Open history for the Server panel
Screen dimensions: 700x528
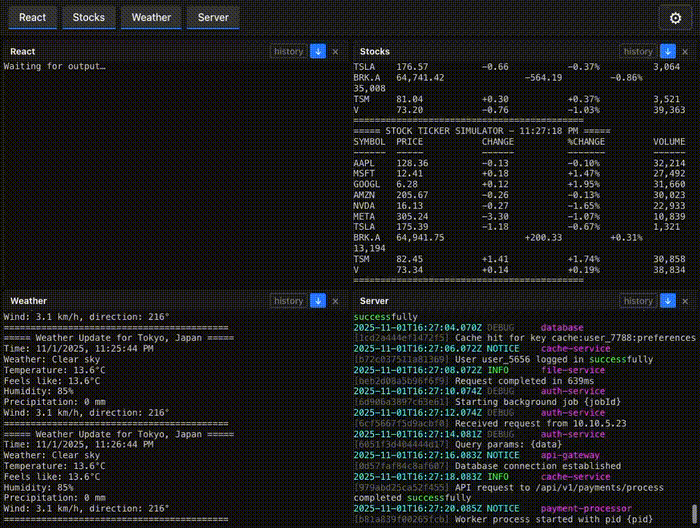tap(638, 301)
